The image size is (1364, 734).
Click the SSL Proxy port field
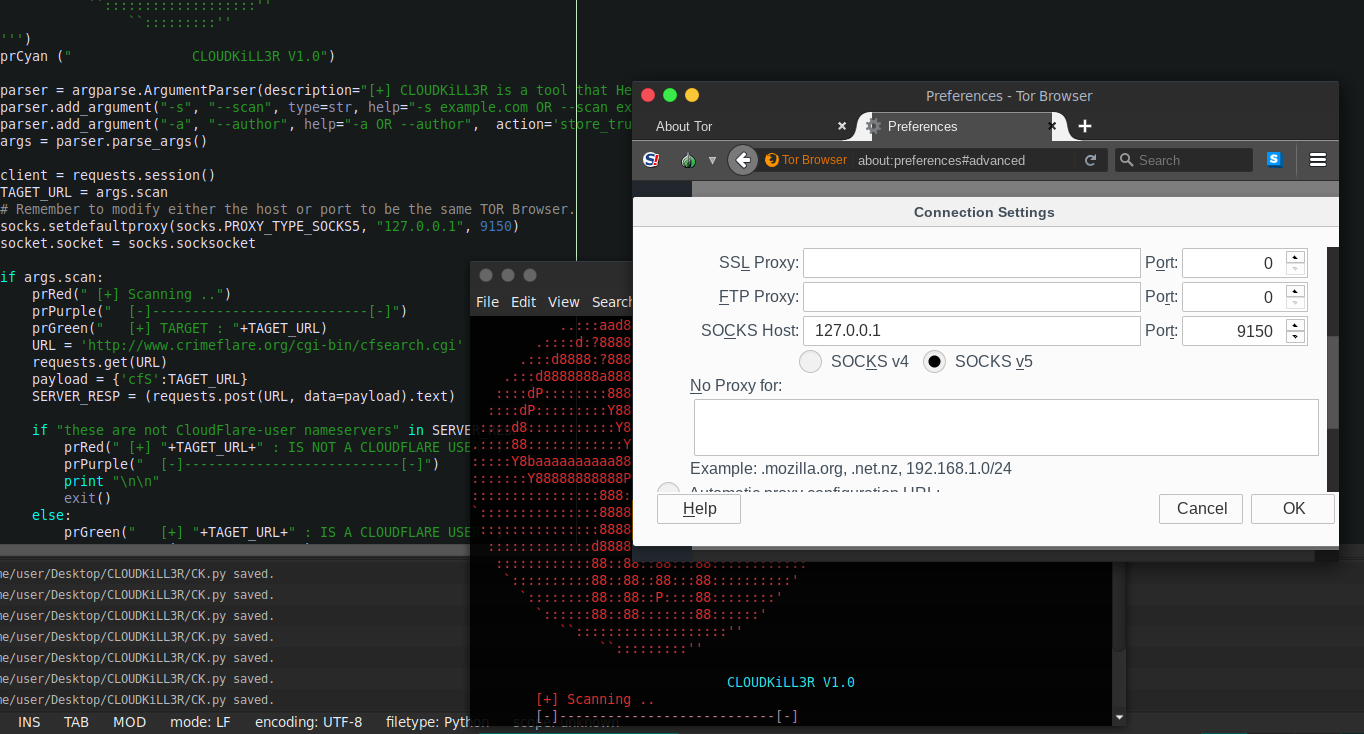(x=1234, y=263)
